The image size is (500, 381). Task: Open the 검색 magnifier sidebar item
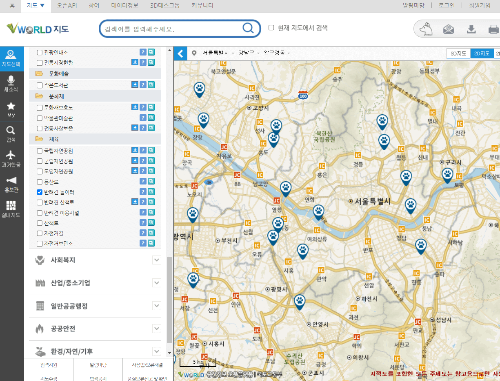11,134
